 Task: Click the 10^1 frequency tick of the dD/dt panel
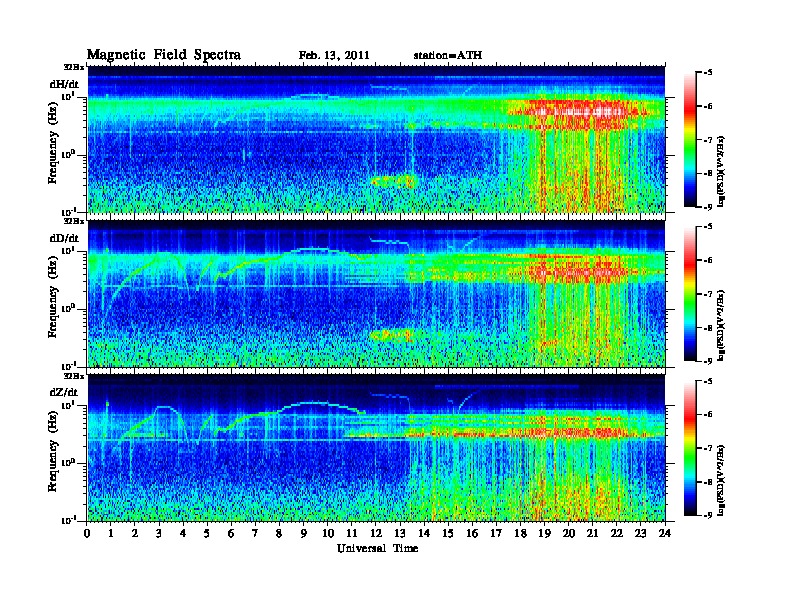tap(68, 250)
